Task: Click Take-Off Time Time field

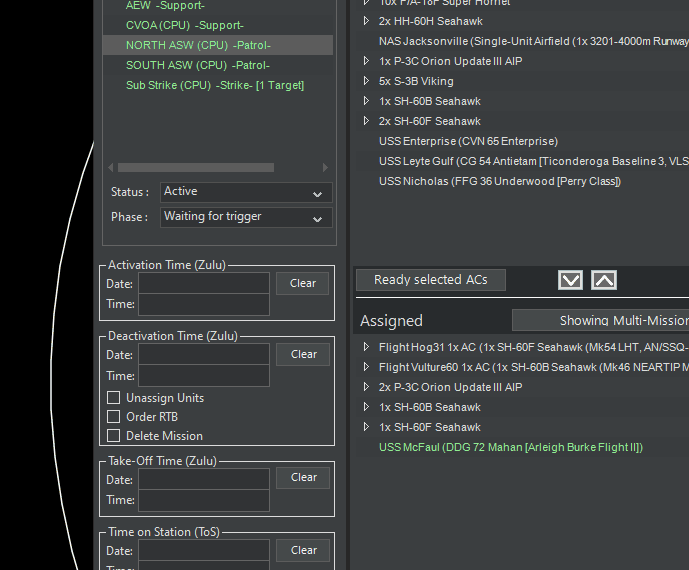Action: [204, 501]
